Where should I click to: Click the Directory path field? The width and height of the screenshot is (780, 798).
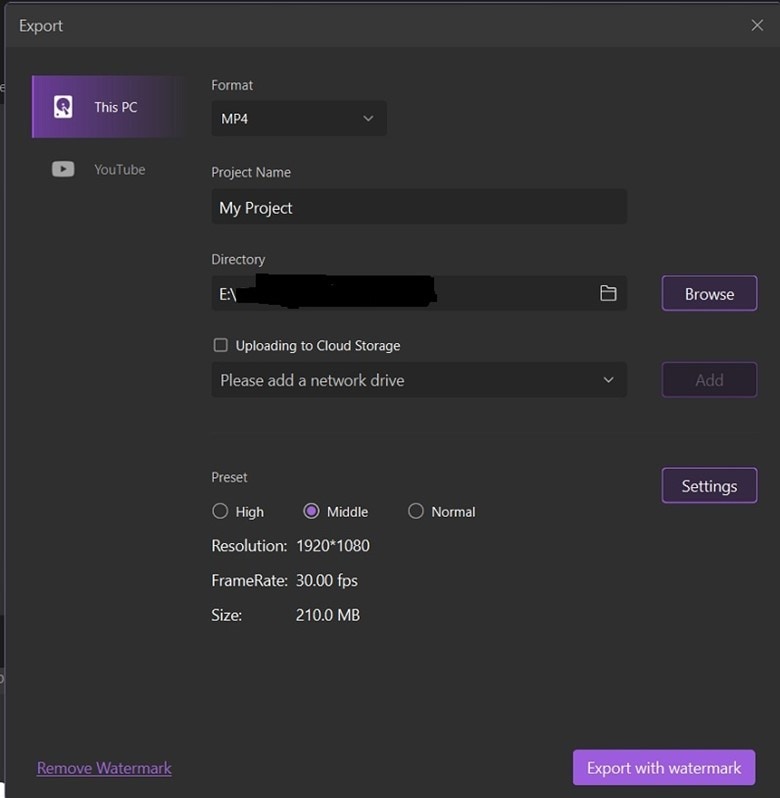(x=400, y=293)
